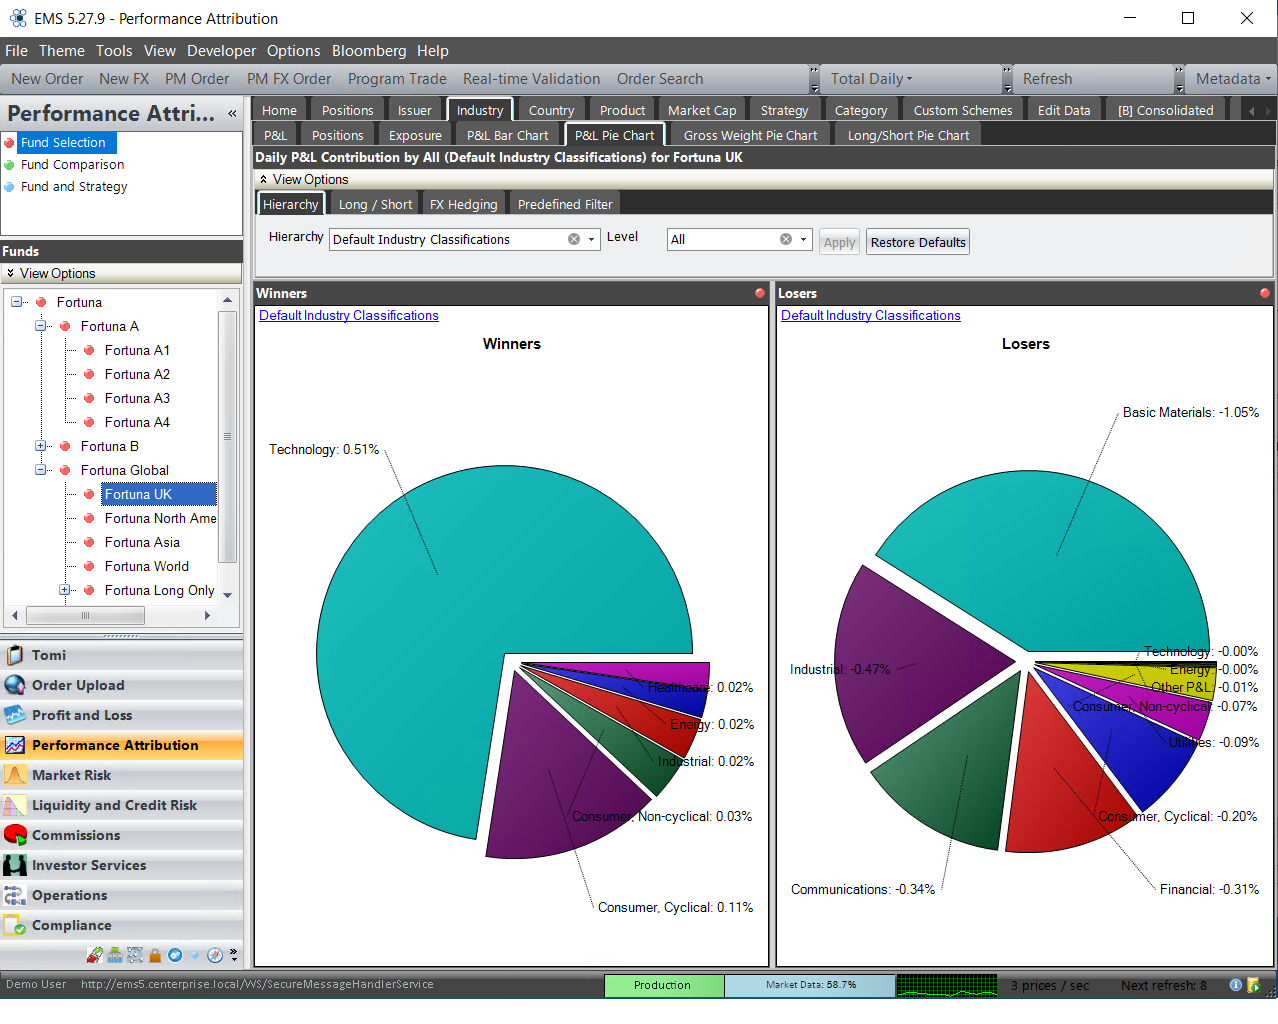Click the padlock icon in sidebar footer
This screenshot has height=1024, width=1278.
[155, 955]
